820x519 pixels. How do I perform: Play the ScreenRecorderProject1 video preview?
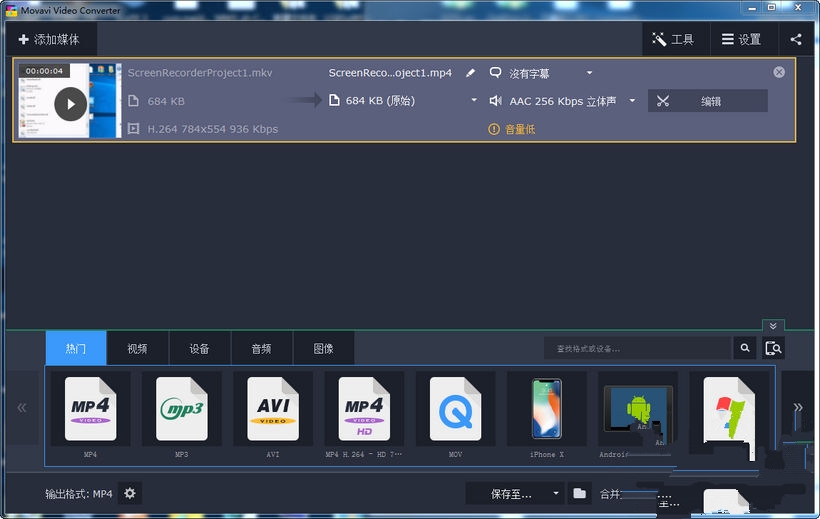70,103
